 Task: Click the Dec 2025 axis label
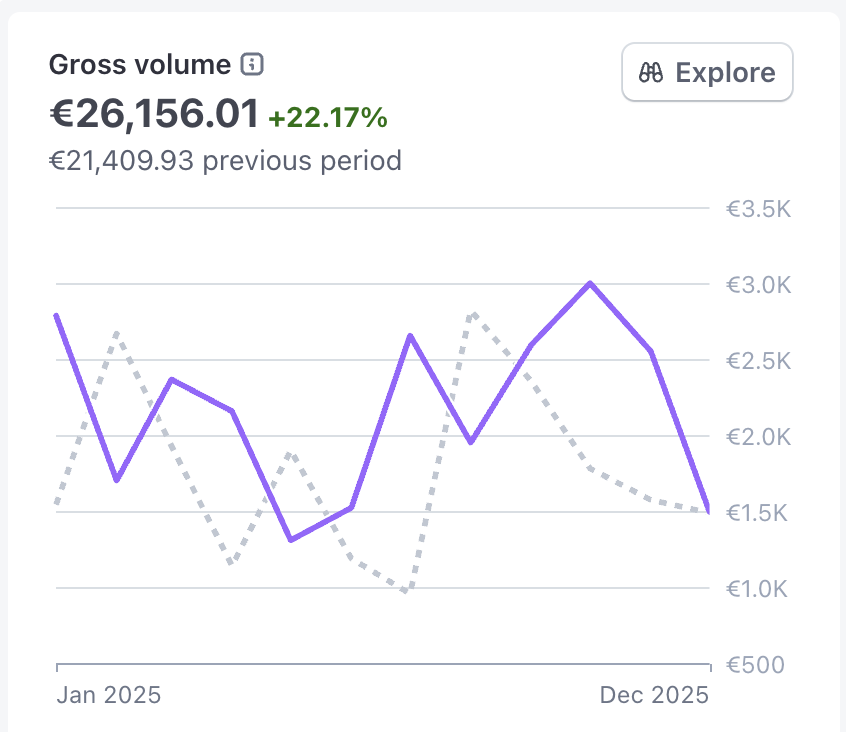pyautogui.click(x=654, y=695)
